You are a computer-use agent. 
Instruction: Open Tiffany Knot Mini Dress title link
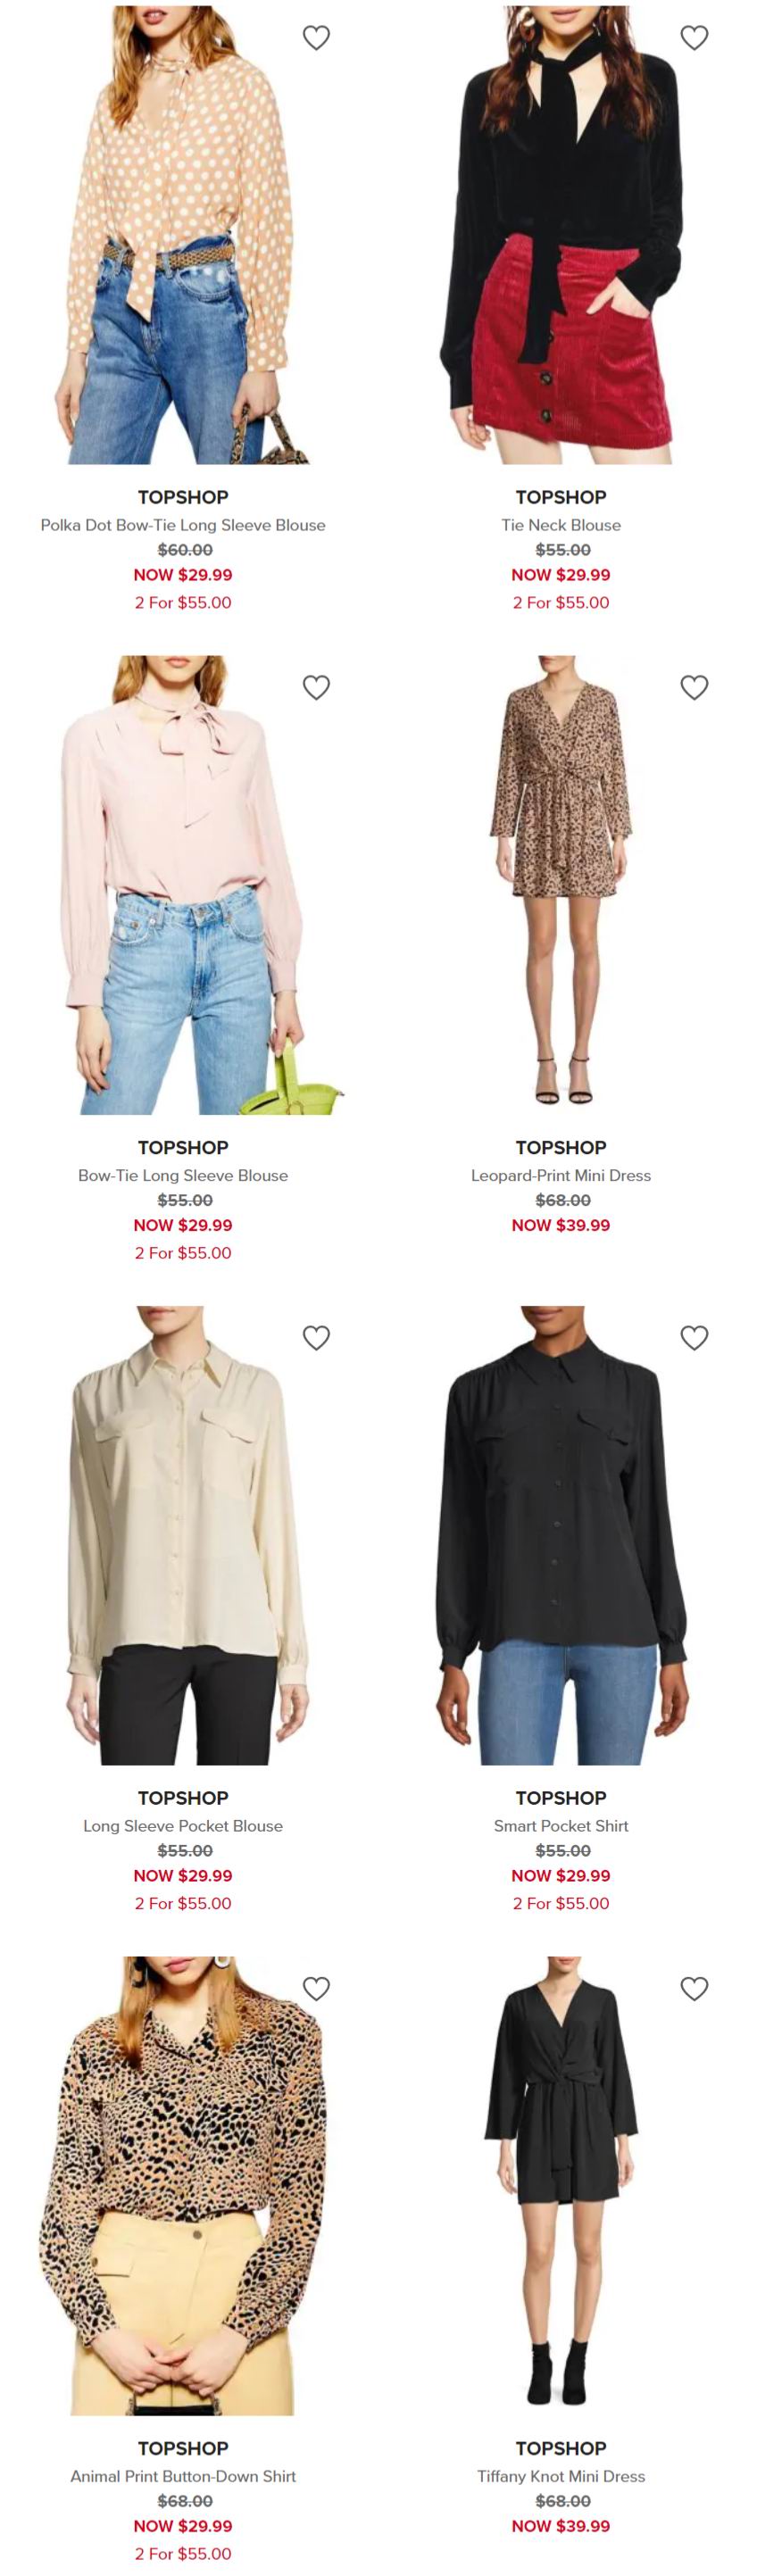[561, 2476]
